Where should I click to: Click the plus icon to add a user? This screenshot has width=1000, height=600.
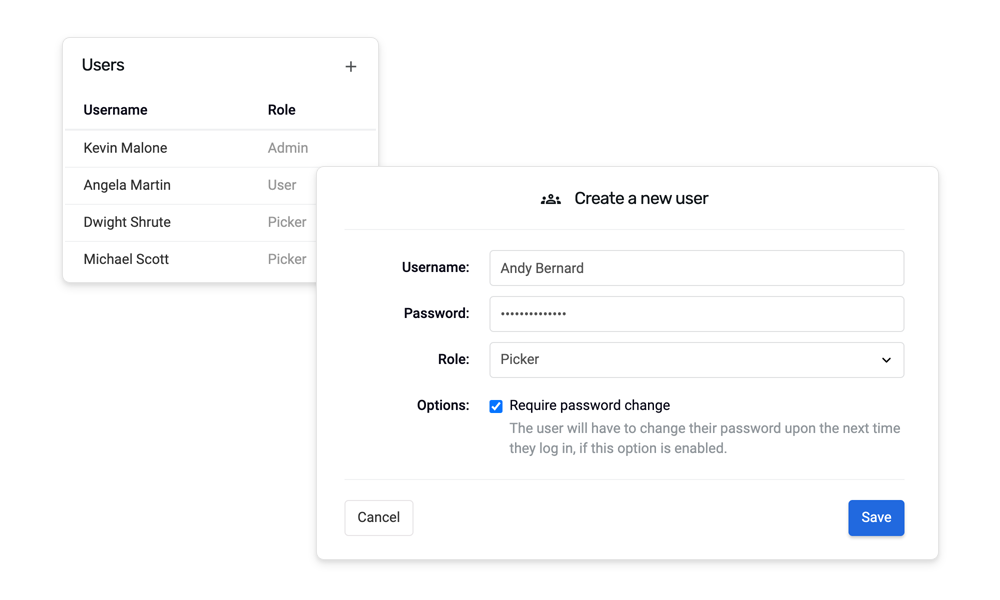tap(350, 67)
